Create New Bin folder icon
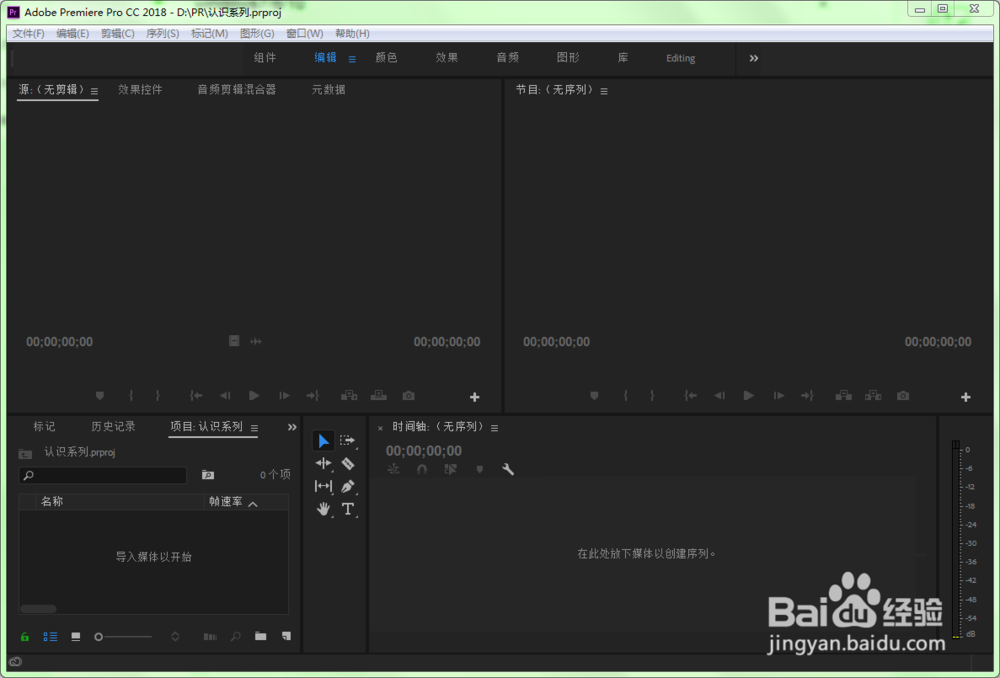Image resolution: width=1000 pixels, height=678 pixels. point(260,636)
